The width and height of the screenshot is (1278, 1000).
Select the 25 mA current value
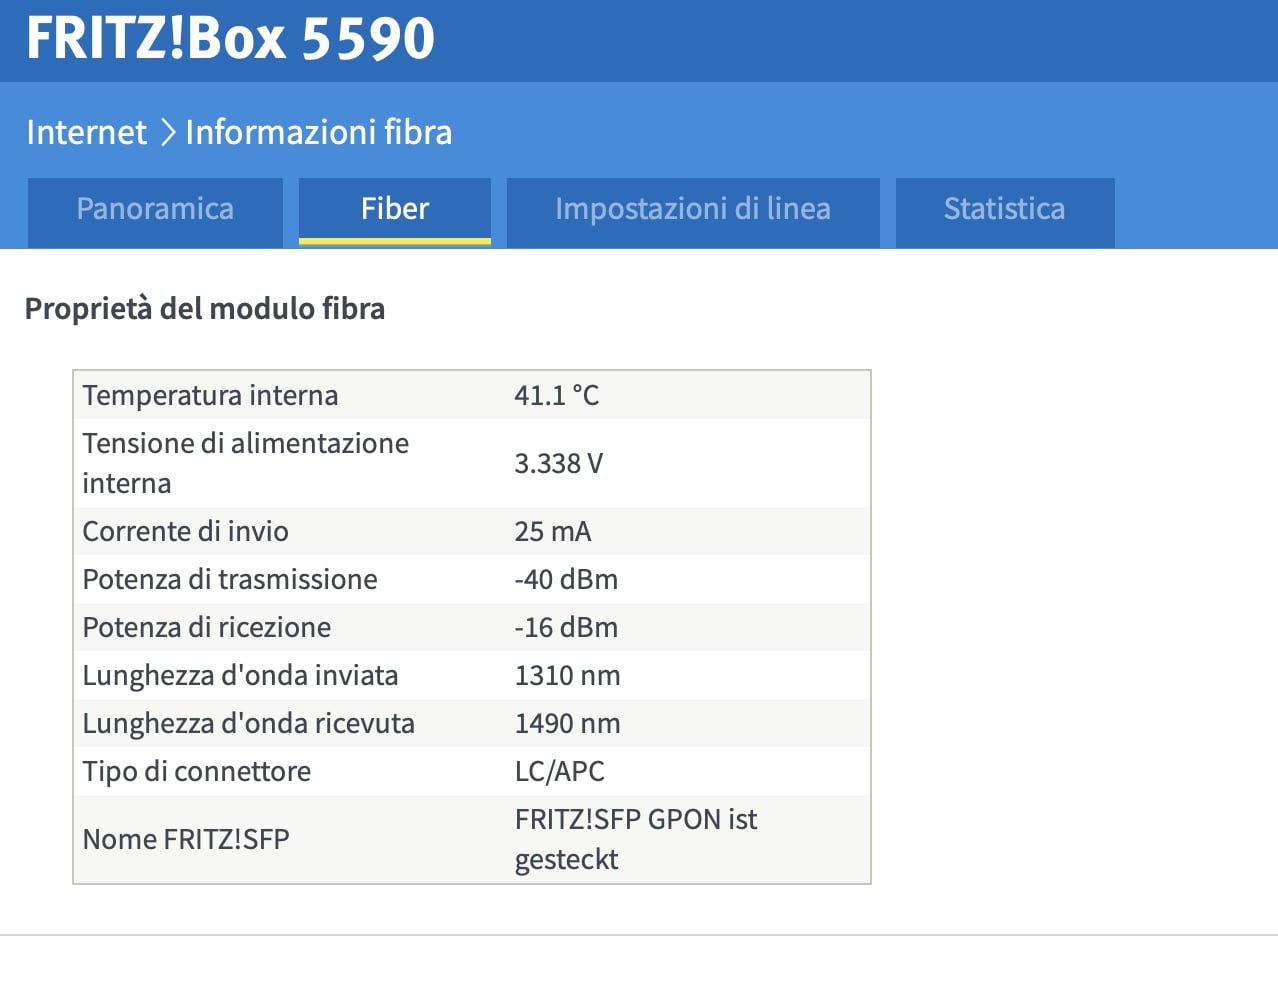(x=553, y=531)
